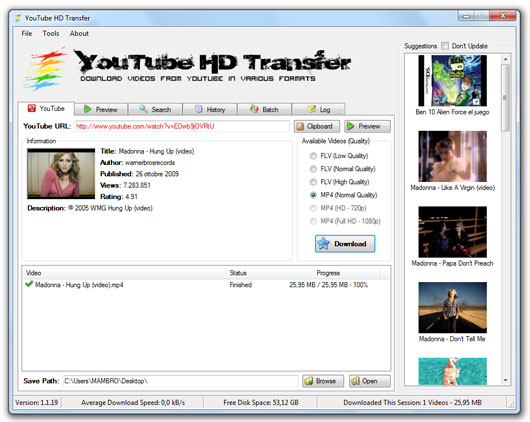Select FLV (Low Quality) radio option
Image resolution: width=530 pixels, height=422 pixels.
point(313,156)
